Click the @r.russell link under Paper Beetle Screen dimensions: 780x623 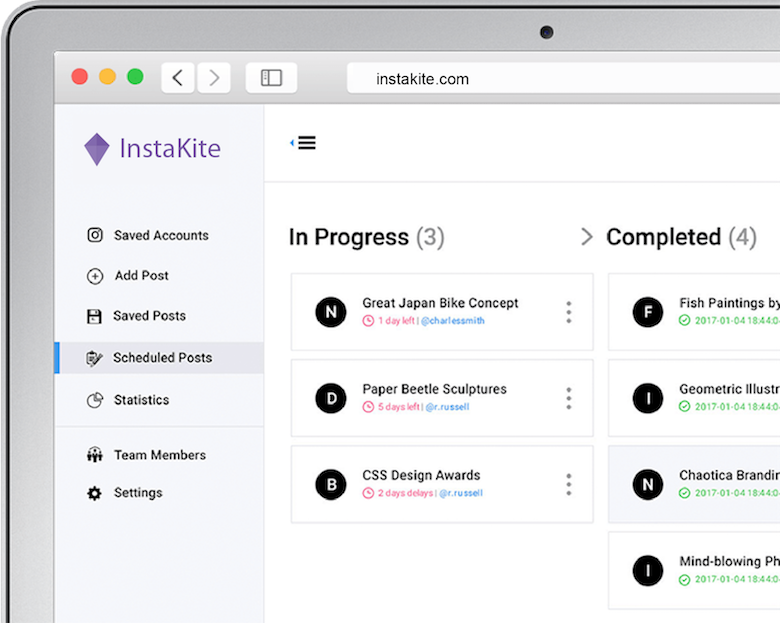(447, 407)
